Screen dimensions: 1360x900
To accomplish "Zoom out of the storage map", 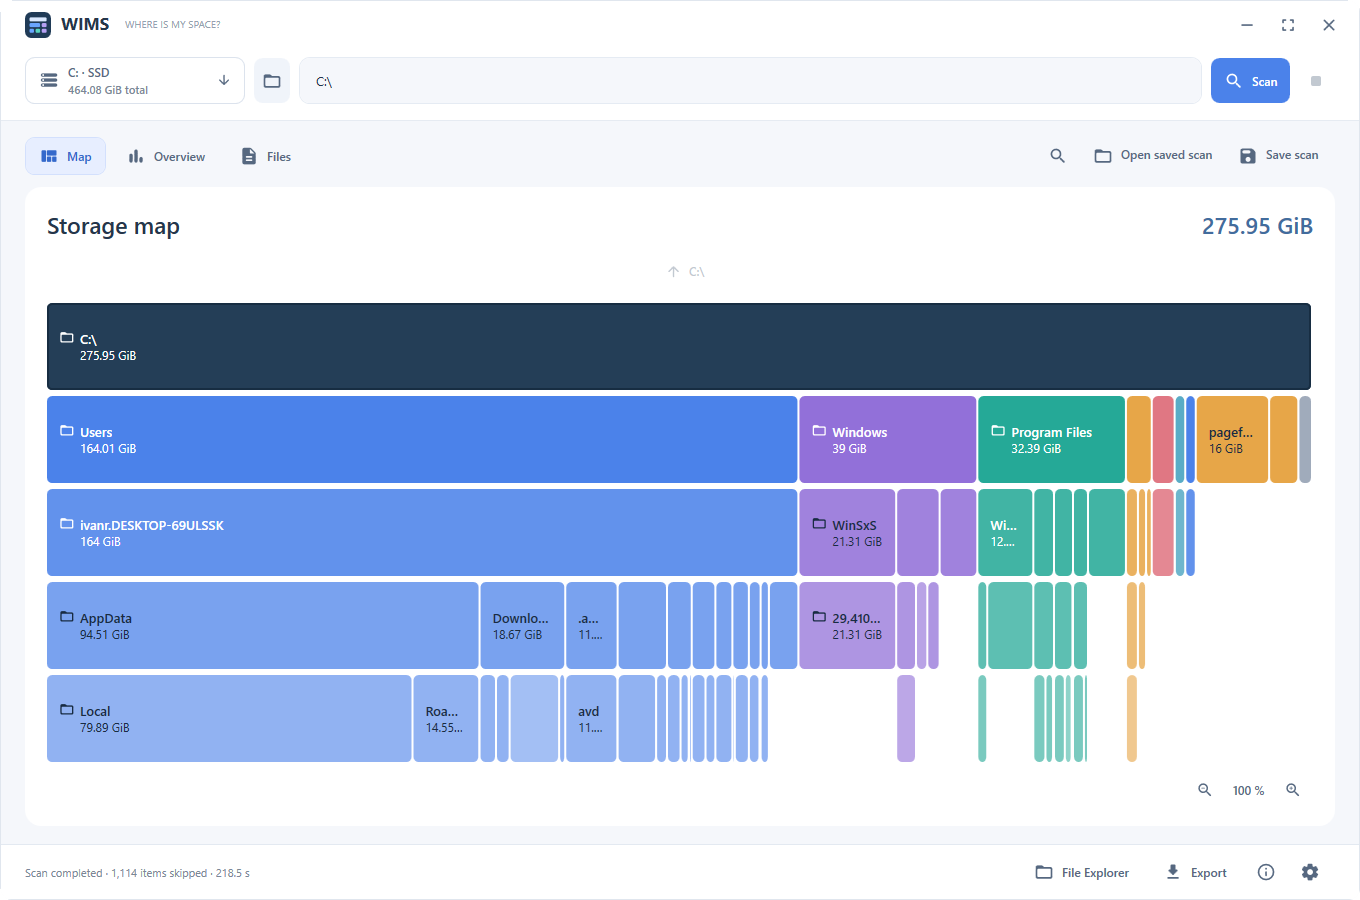I will pyautogui.click(x=1205, y=790).
